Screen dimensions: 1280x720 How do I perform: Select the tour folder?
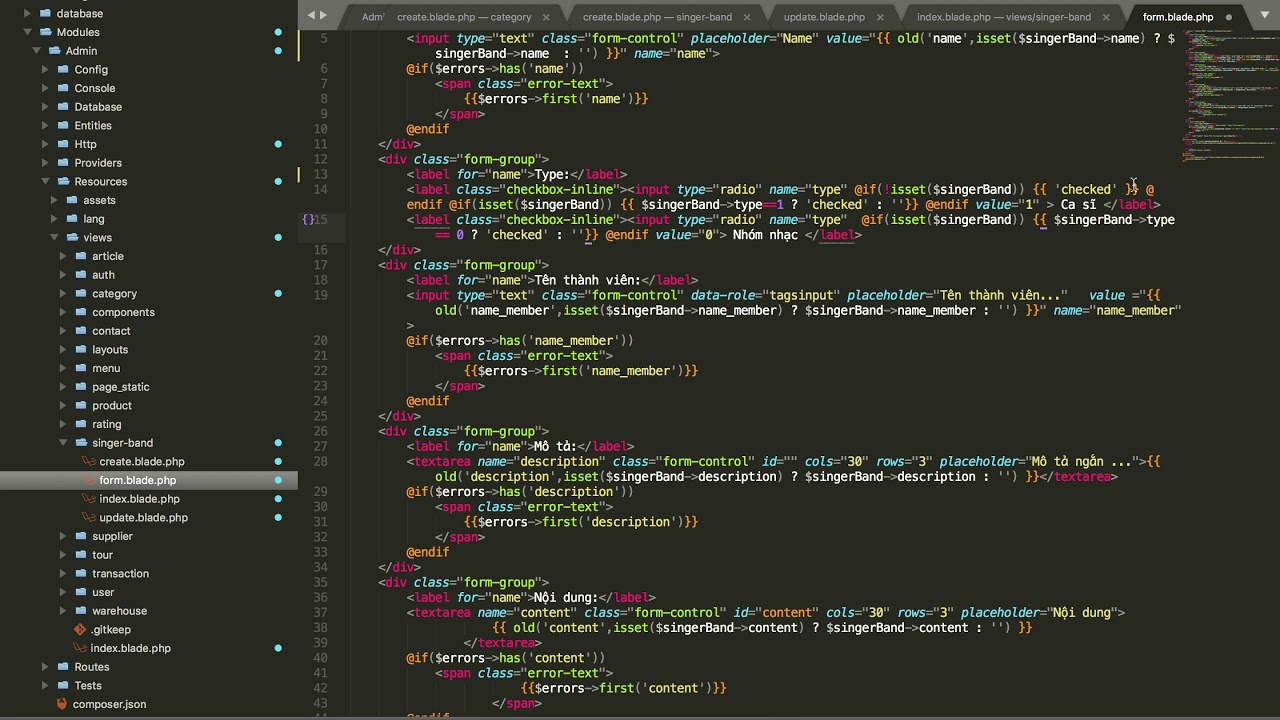(x=102, y=555)
